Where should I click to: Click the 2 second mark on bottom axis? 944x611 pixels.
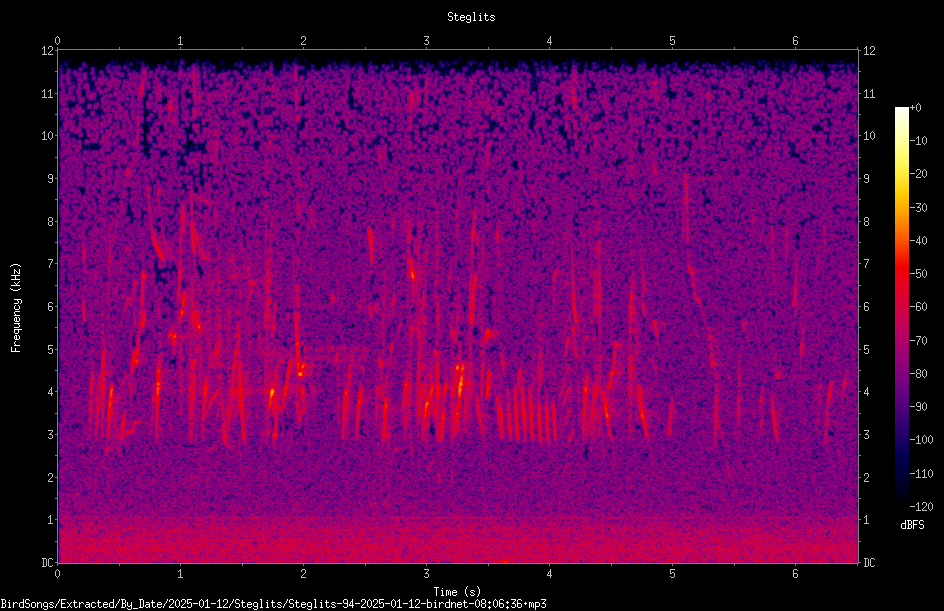pyautogui.click(x=303, y=574)
